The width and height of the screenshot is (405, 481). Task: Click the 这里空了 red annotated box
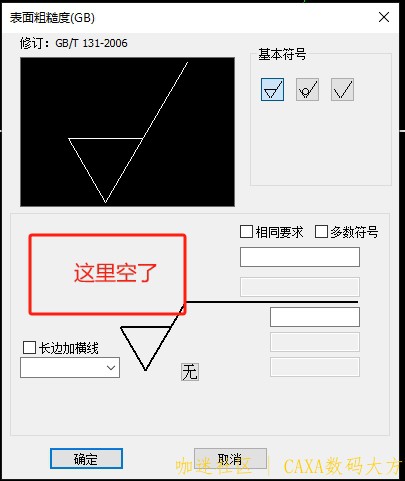(107, 274)
